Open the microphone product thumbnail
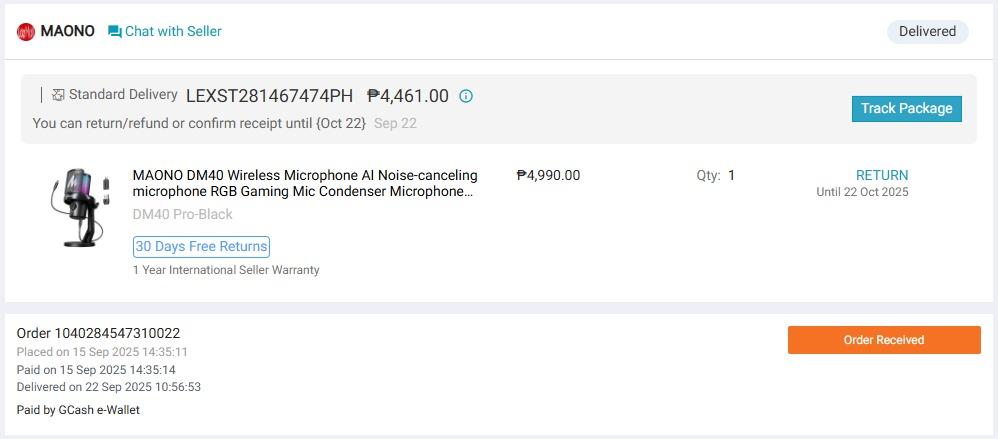Viewport: 998px width, 439px height. [80, 207]
